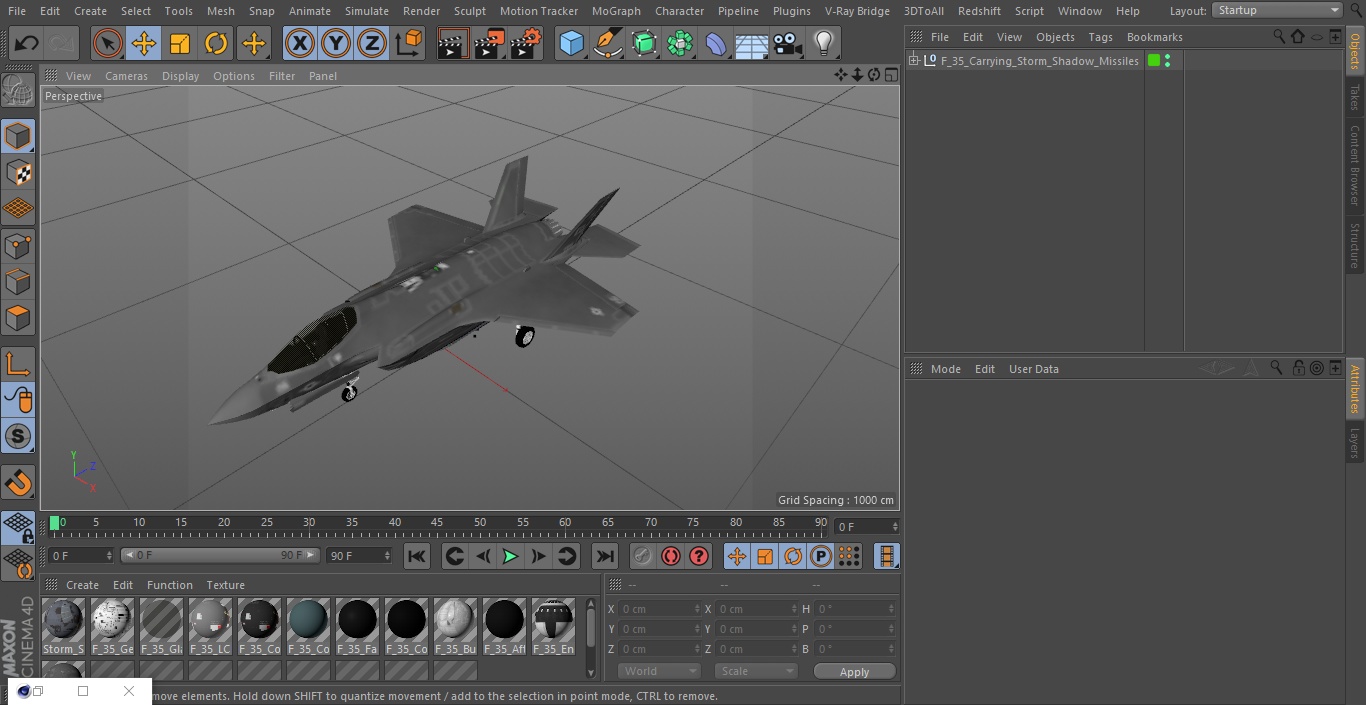Viewport: 1366px width, 705px height.
Task: Switch to the Layers tab
Action: [x=1355, y=442]
